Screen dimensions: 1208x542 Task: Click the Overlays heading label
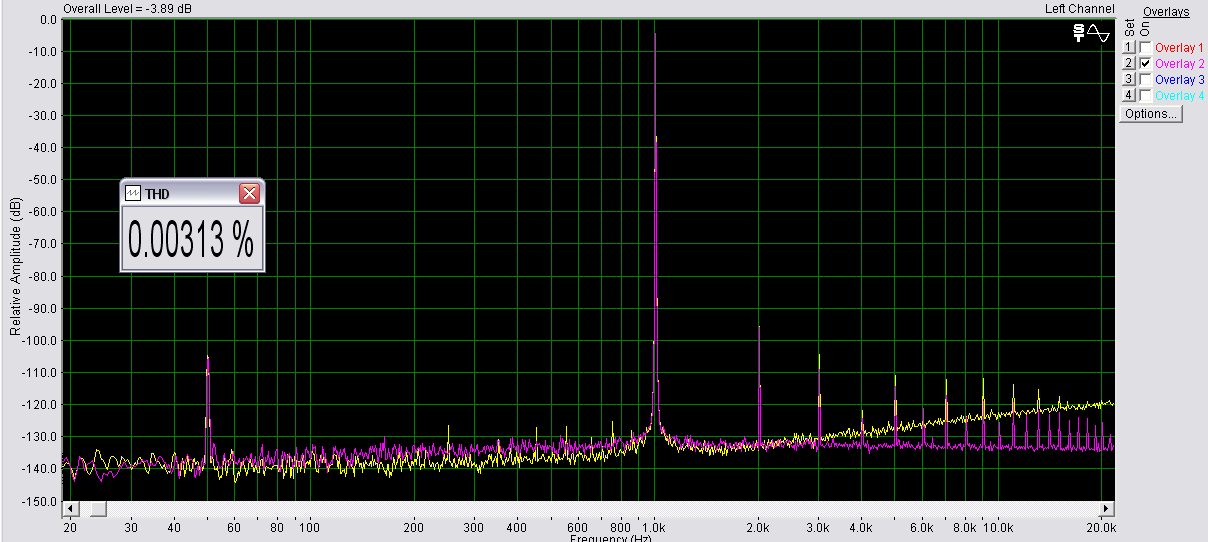point(1166,12)
